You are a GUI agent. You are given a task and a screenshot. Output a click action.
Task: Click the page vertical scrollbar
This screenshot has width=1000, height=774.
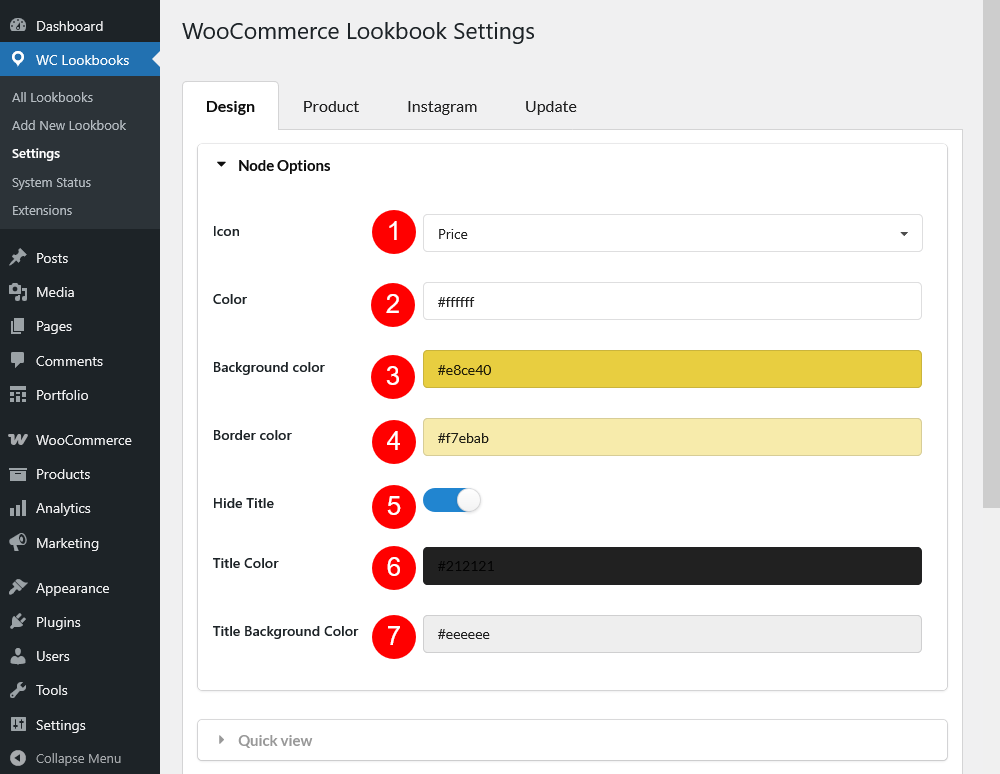pyautogui.click(x=991, y=254)
